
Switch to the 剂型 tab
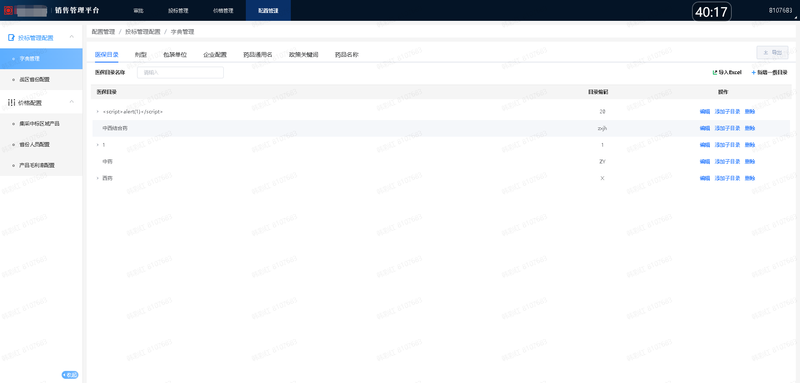(141, 54)
